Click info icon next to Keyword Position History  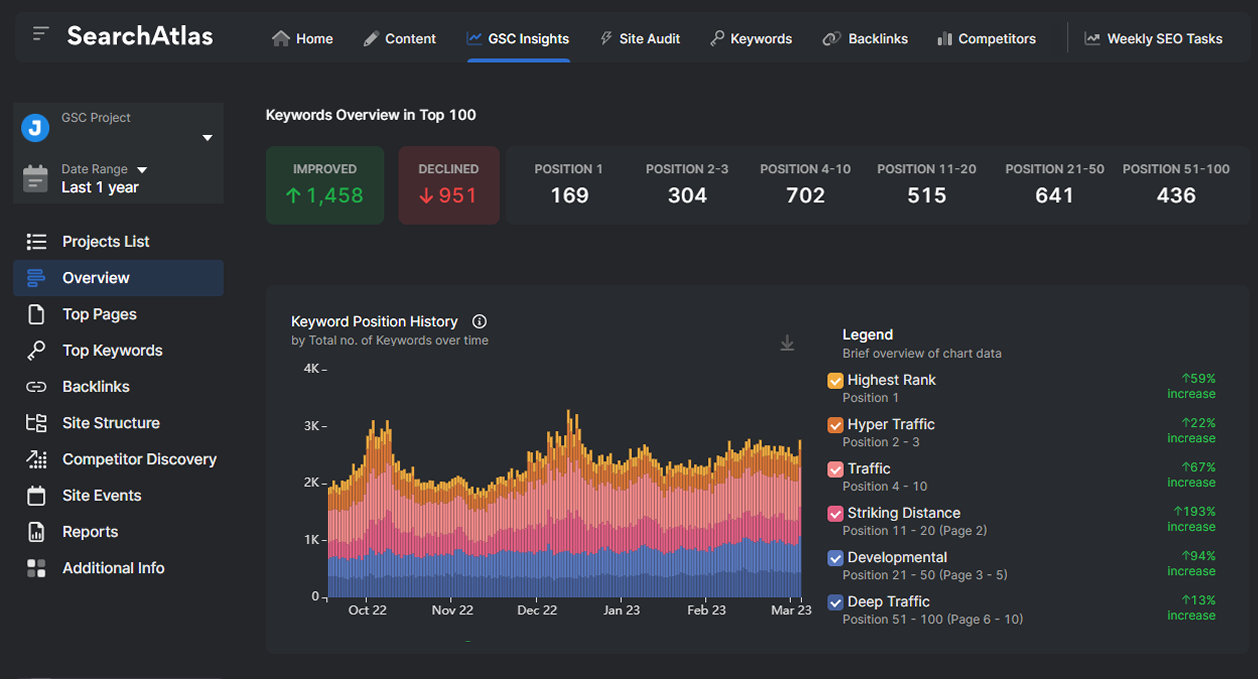(479, 322)
